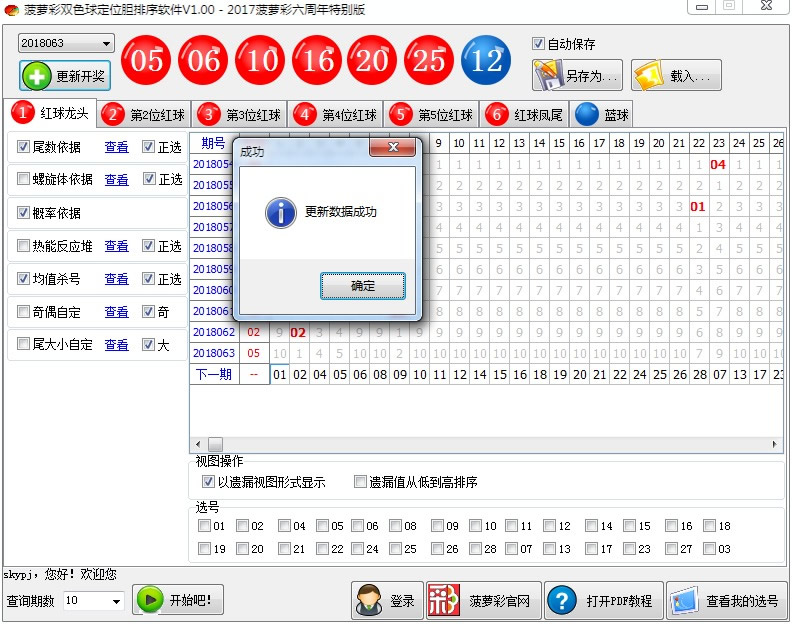This screenshot has height=624, width=792.
Task: Click the green plus 更新开奖 button
Action: point(65,76)
